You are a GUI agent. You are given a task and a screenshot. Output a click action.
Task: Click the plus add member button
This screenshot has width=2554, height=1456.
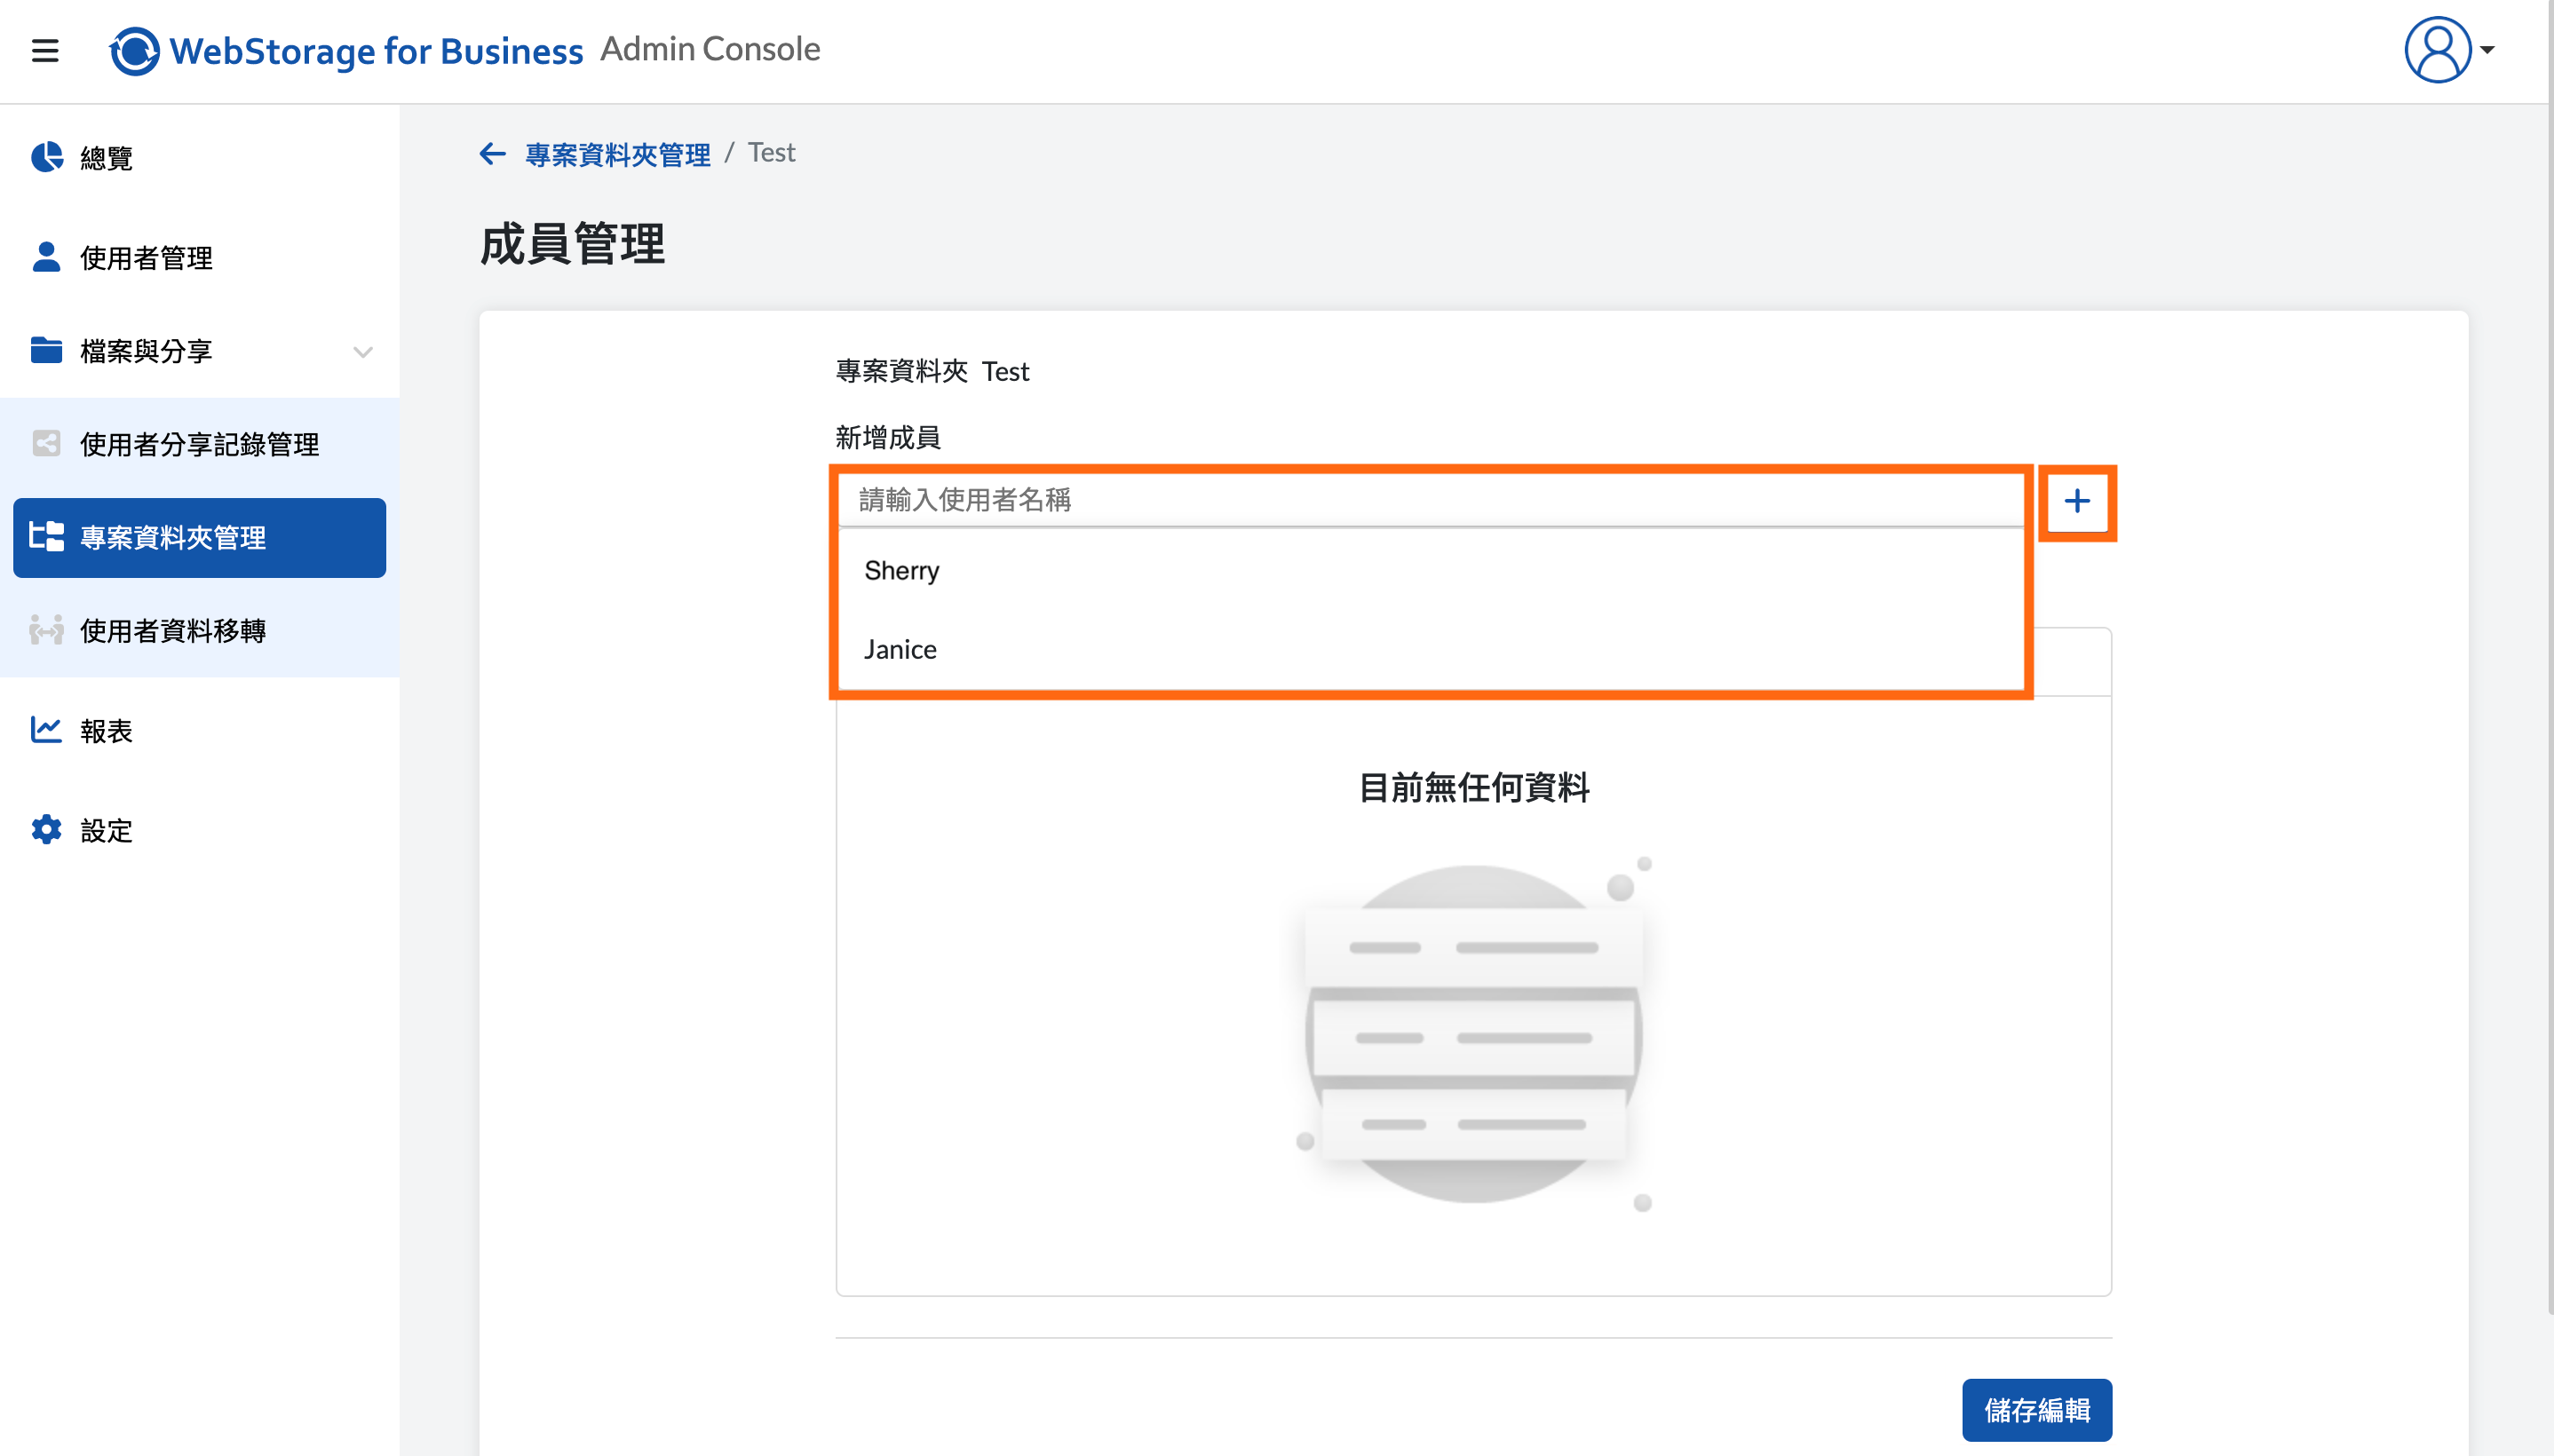2077,501
